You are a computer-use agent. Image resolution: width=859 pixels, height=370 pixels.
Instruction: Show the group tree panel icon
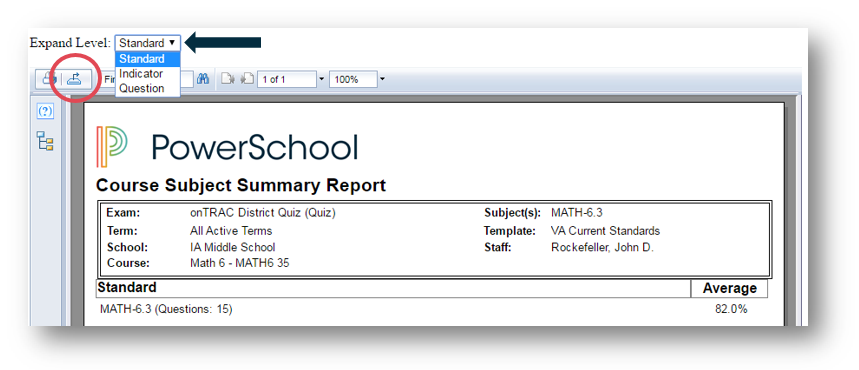pos(45,141)
